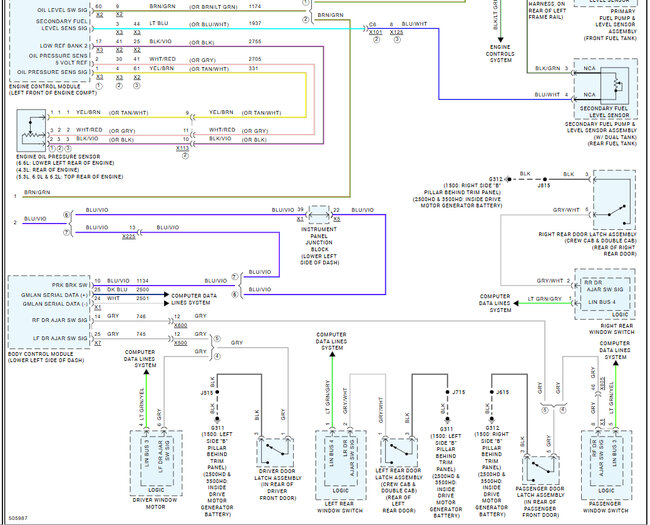Click the passenger door latch switch symbol
650x525 pixels.
(541, 469)
